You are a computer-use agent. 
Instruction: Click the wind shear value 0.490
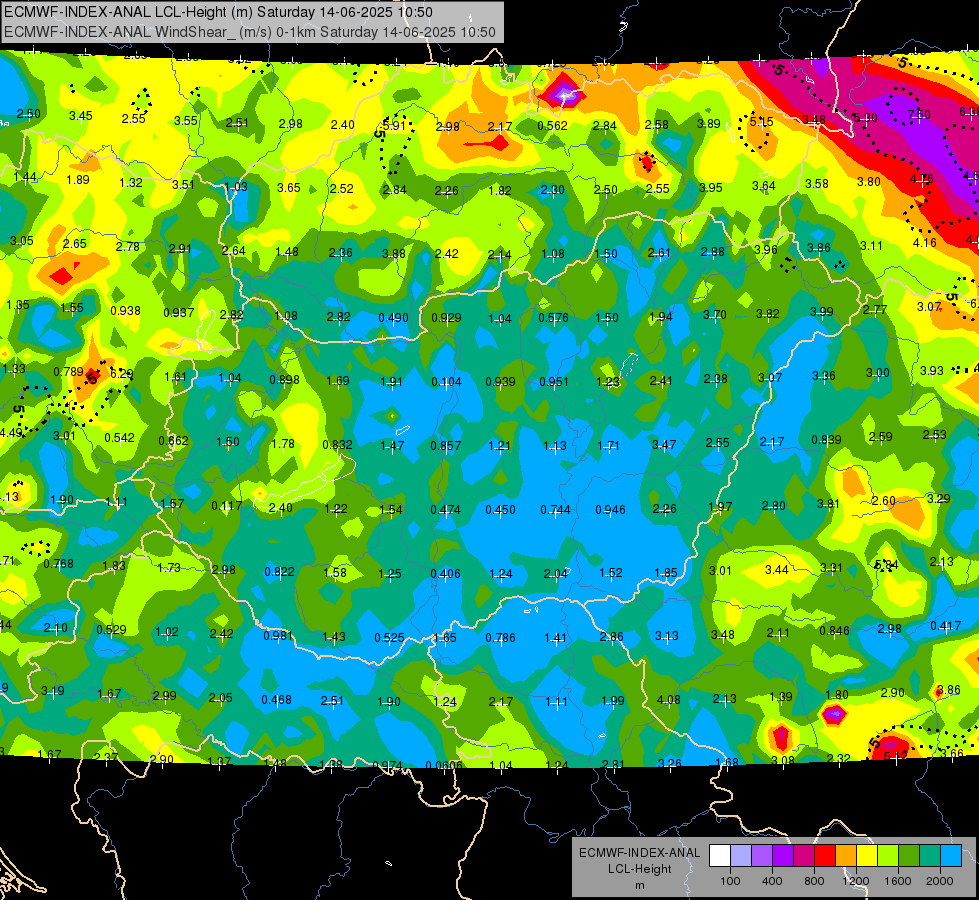click(393, 318)
